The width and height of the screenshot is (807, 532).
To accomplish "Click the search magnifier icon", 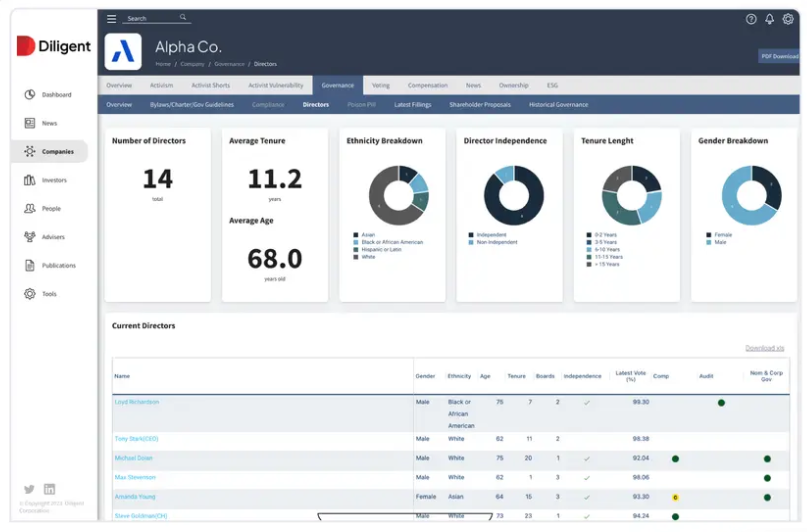I will click(x=183, y=17).
